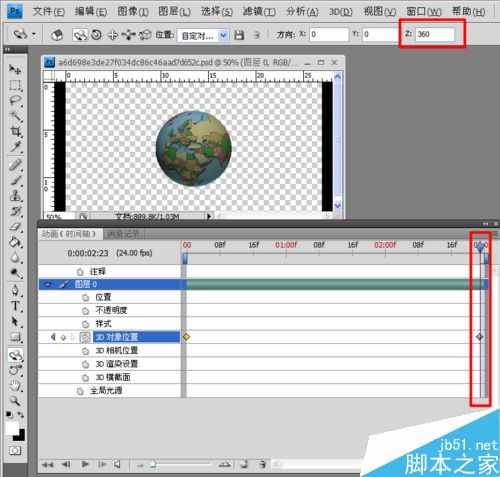Toggle stopwatch for 样式 property
The width and height of the screenshot is (500, 477).
(85, 324)
